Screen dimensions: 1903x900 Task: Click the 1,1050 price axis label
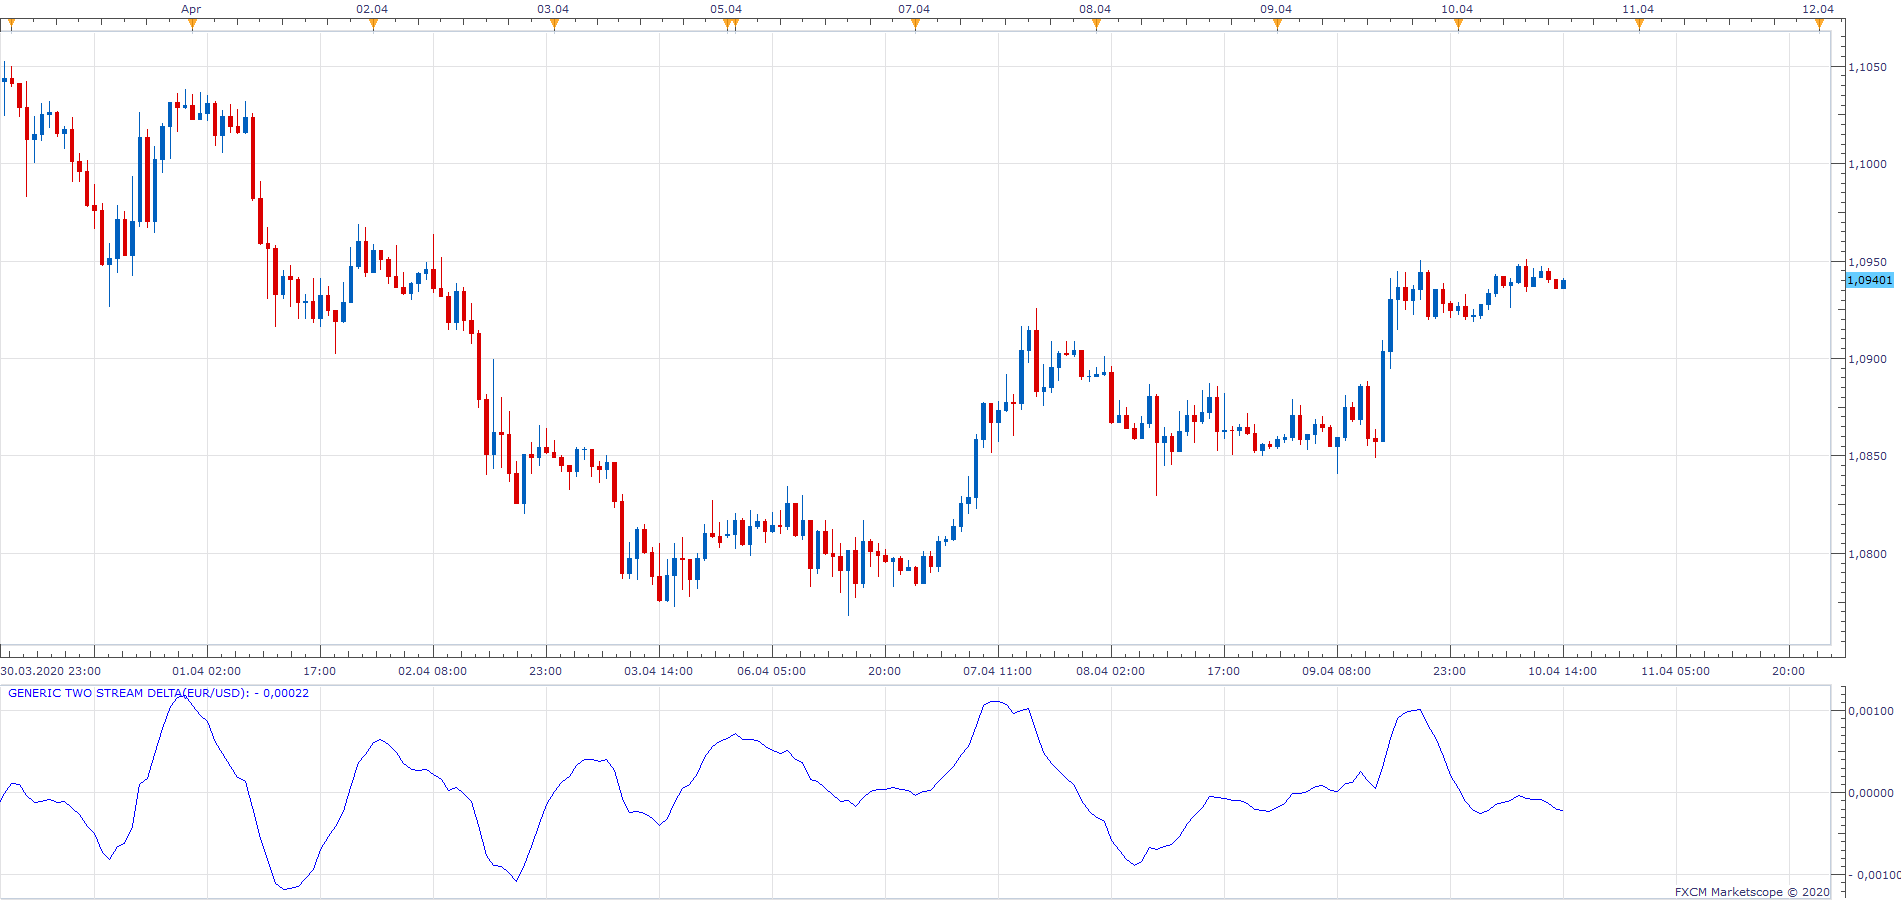point(1867,67)
